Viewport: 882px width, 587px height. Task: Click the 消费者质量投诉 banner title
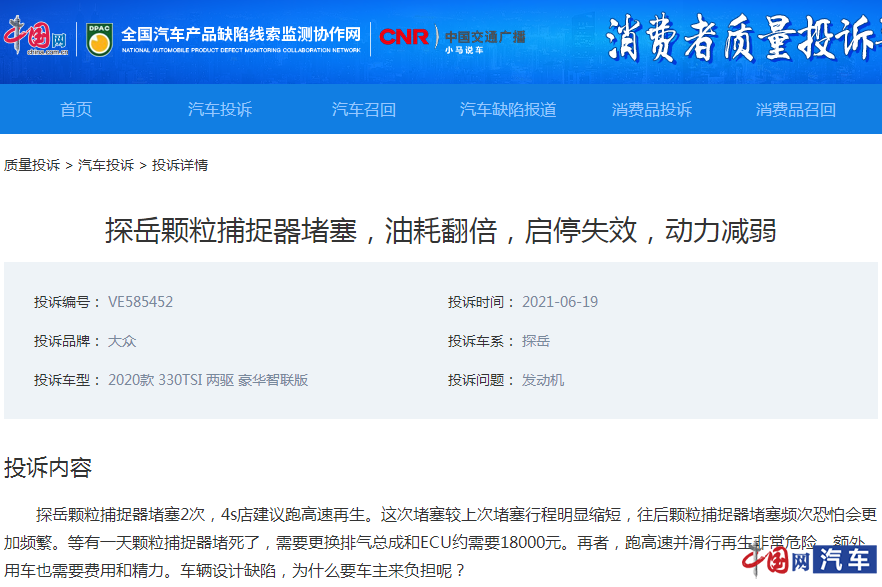coord(742,41)
